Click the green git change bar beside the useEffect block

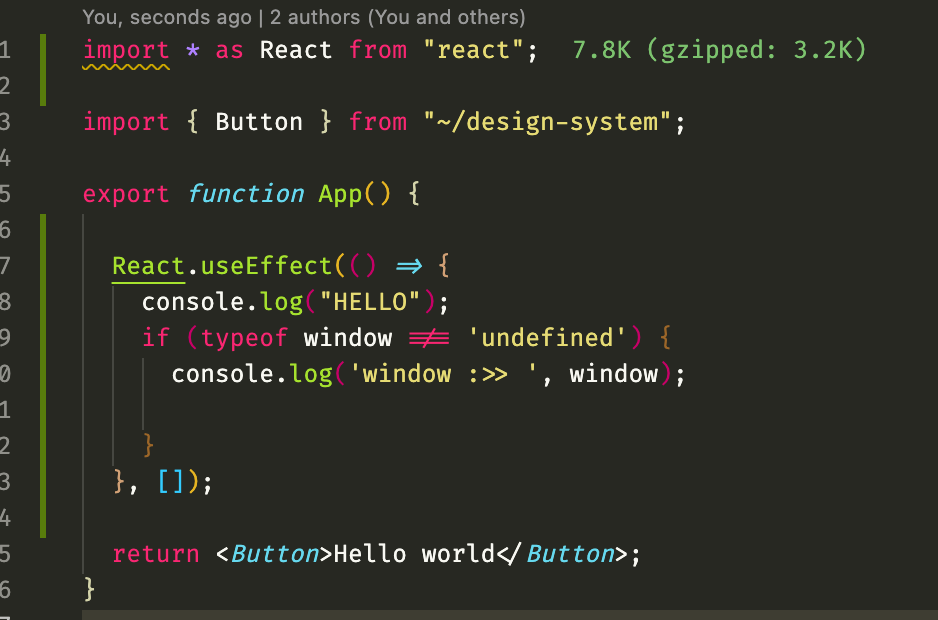(43, 375)
